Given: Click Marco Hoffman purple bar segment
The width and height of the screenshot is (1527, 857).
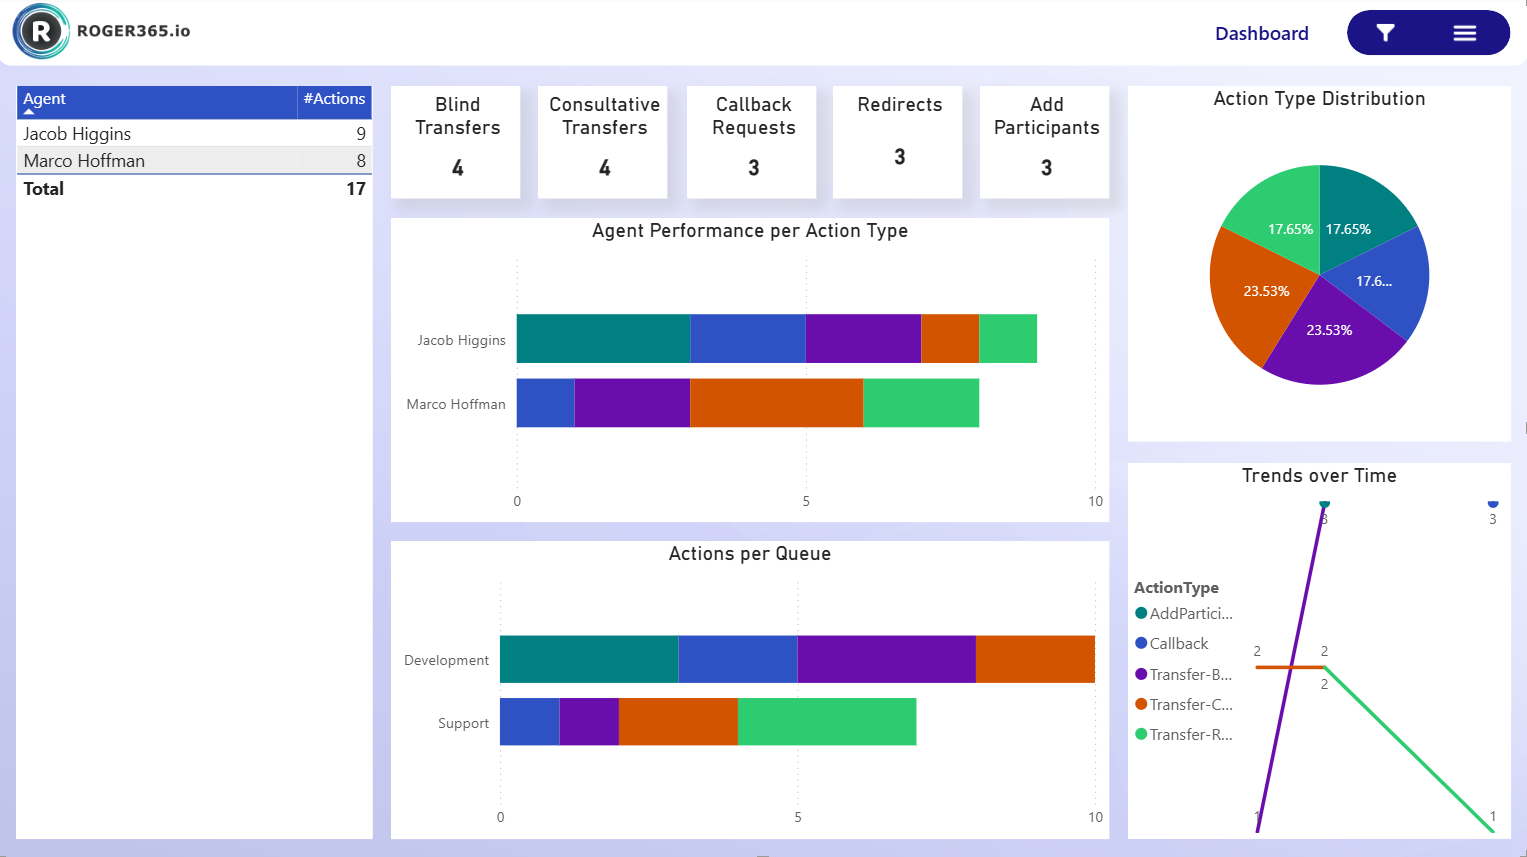Looking at the screenshot, I should 632,403.
